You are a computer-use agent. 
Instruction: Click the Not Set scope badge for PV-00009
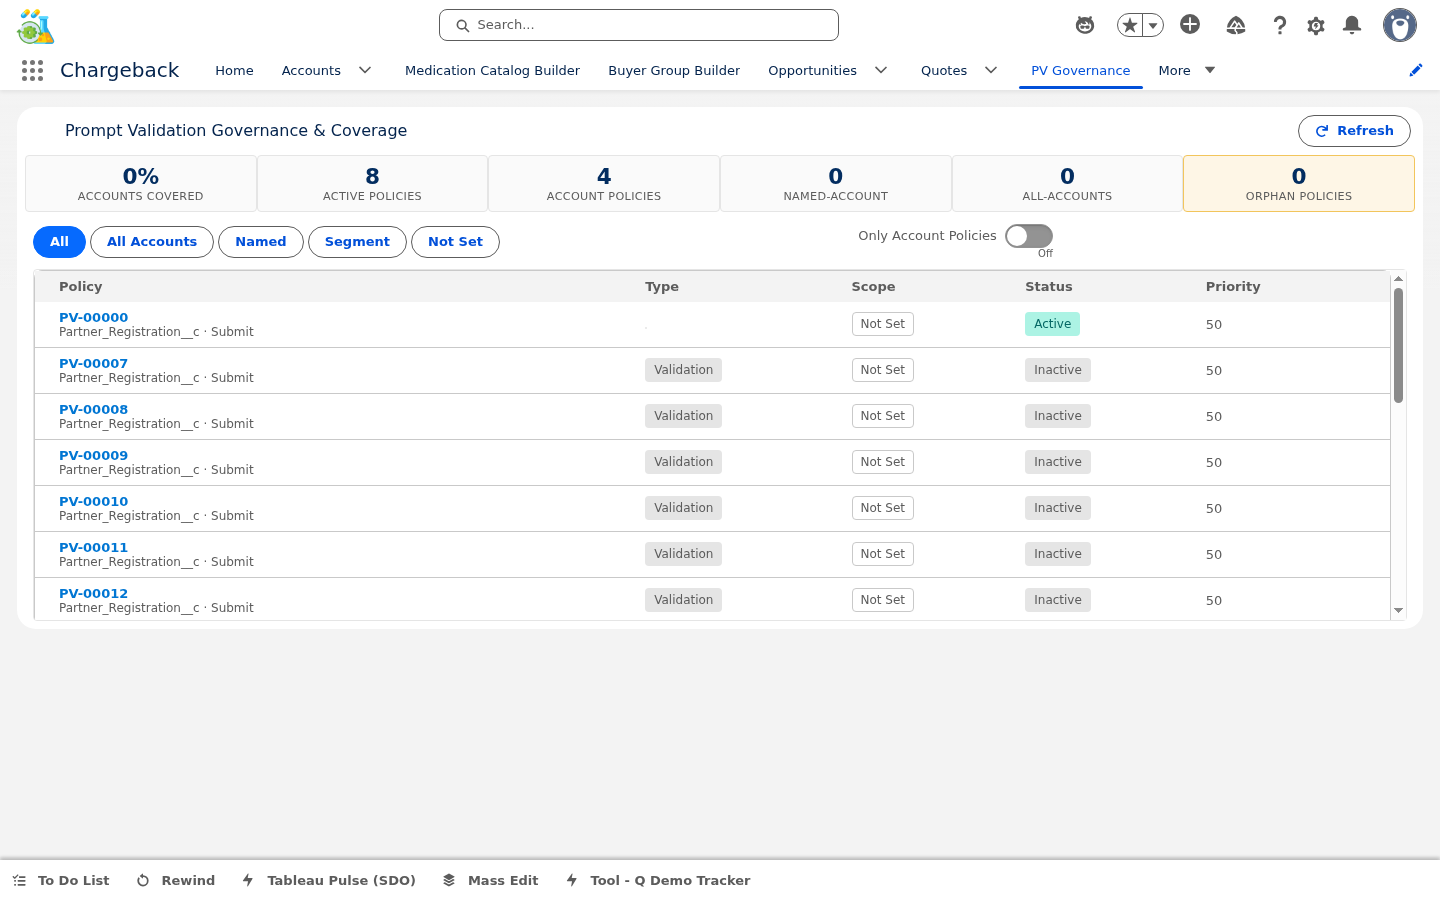pyautogui.click(x=883, y=462)
